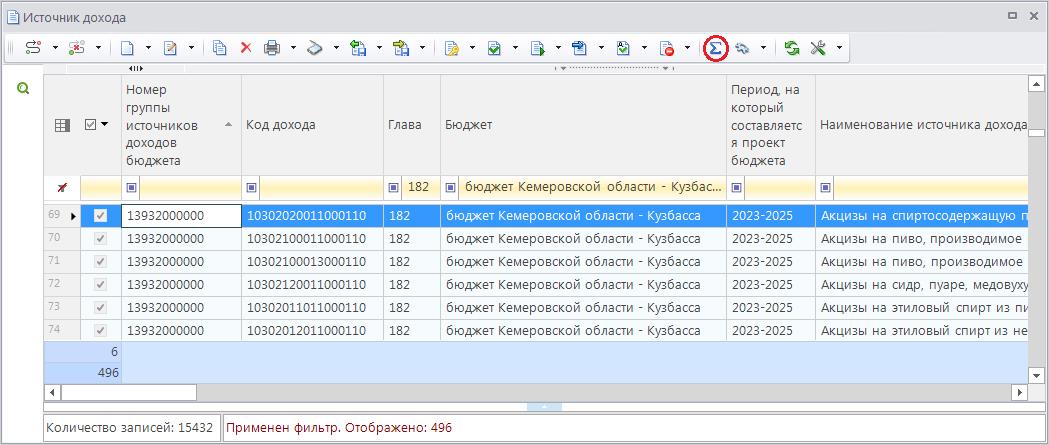Click the Наименование источника дохода column header
1049x445 pixels.
click(922, 125)
